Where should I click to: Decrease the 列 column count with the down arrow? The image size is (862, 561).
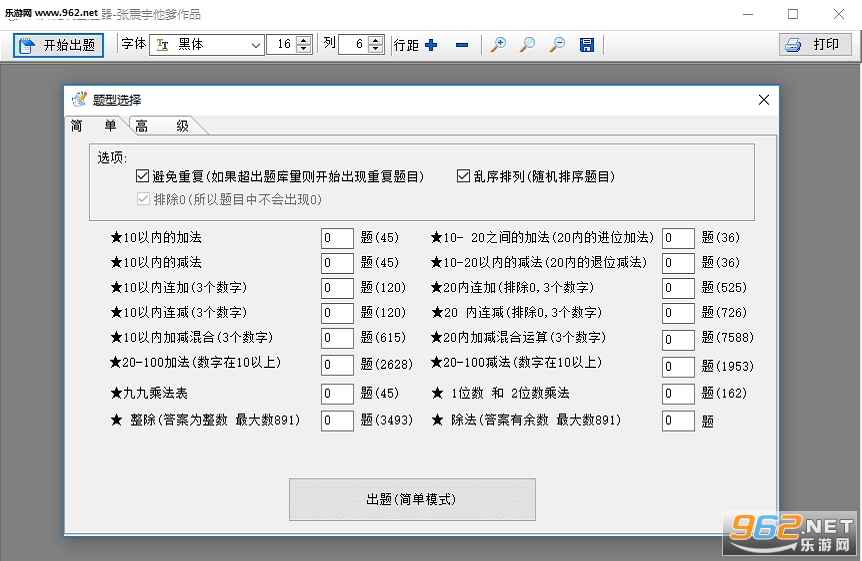click(375, 49)
